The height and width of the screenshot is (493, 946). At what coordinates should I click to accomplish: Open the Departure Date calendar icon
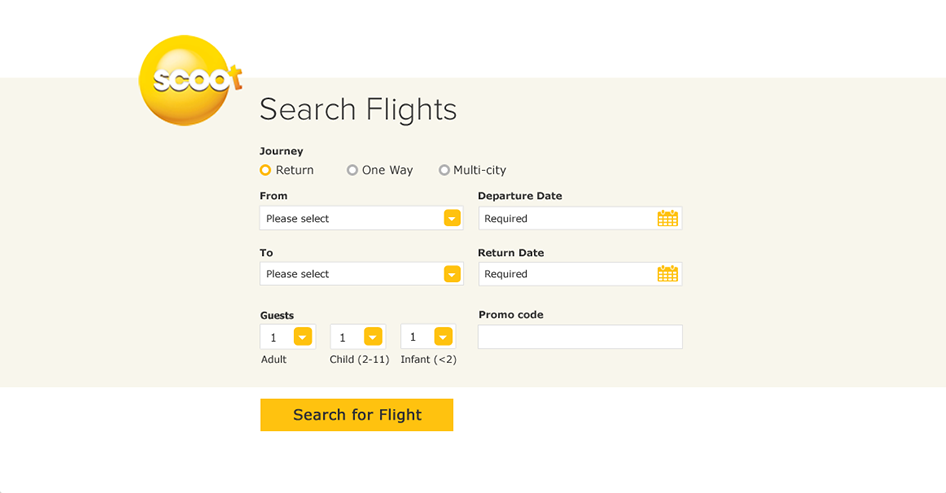667,218
